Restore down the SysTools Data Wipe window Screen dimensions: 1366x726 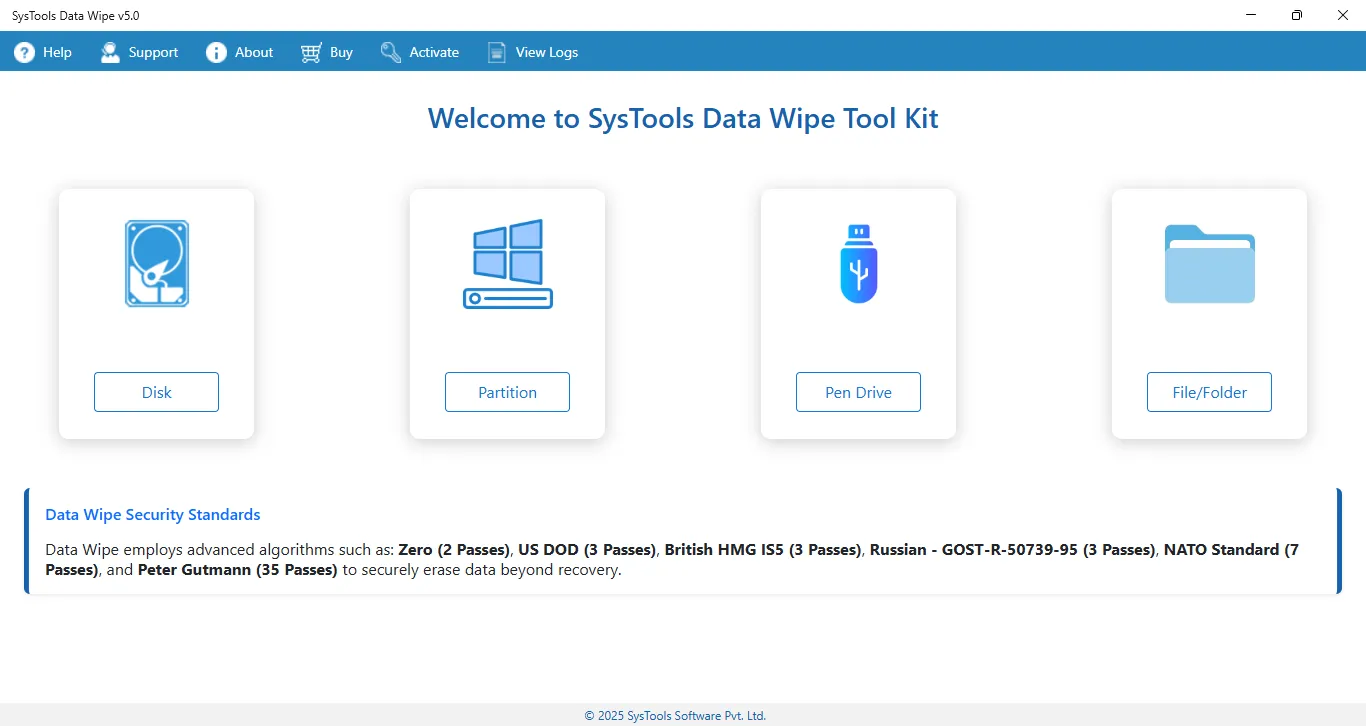point(1297,15)
